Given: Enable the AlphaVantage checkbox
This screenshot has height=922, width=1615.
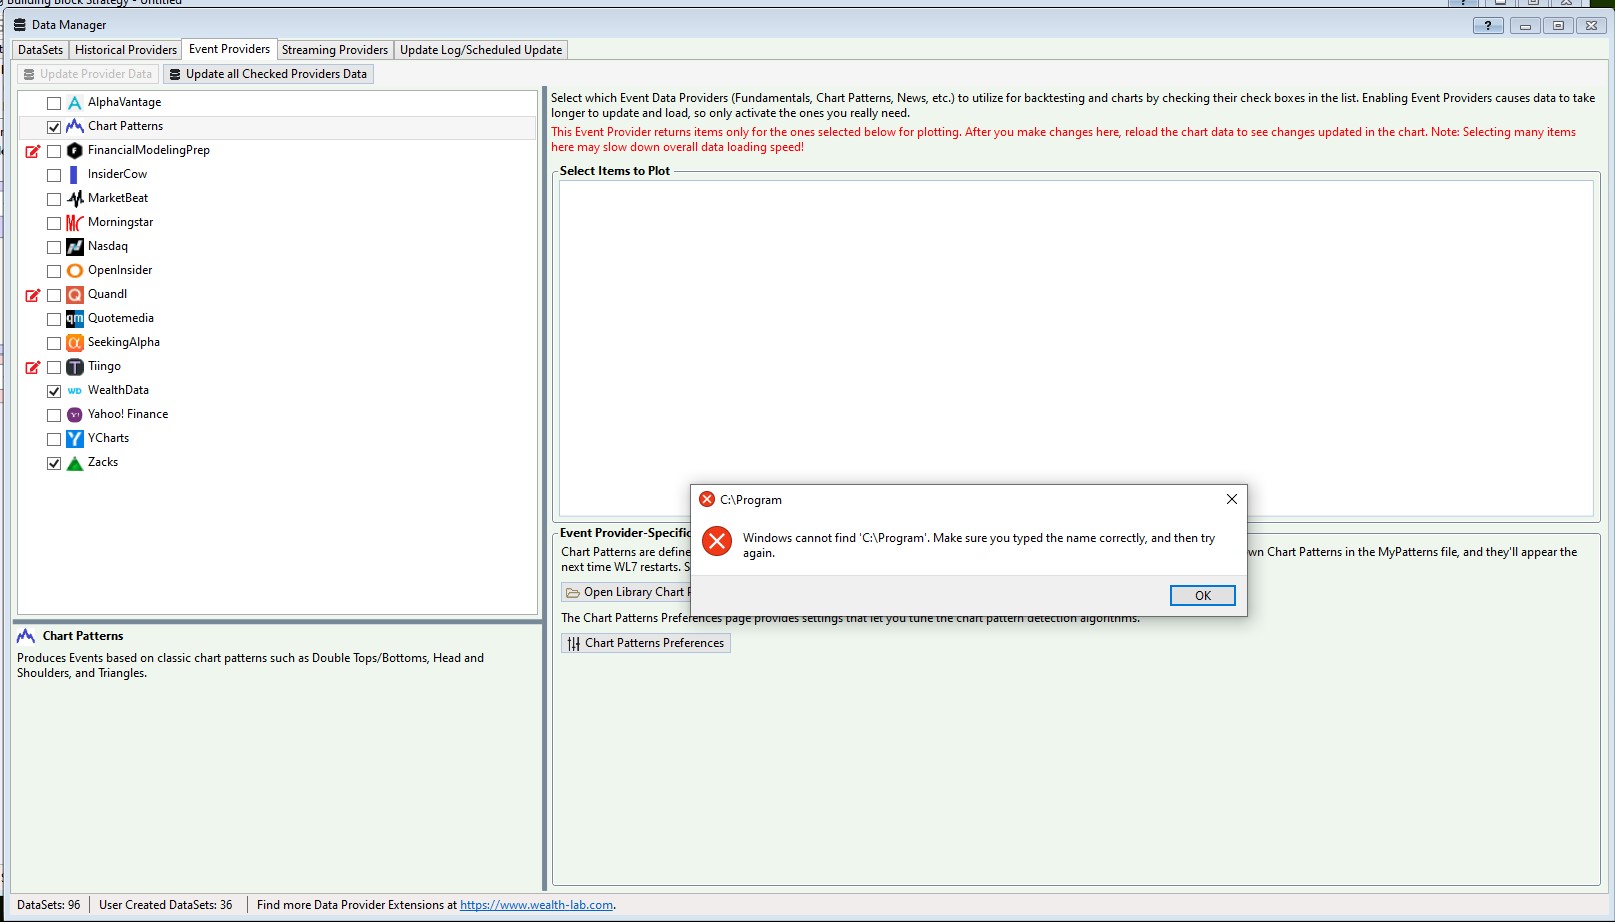Looking at the screenshot, I should click(54, 103).
